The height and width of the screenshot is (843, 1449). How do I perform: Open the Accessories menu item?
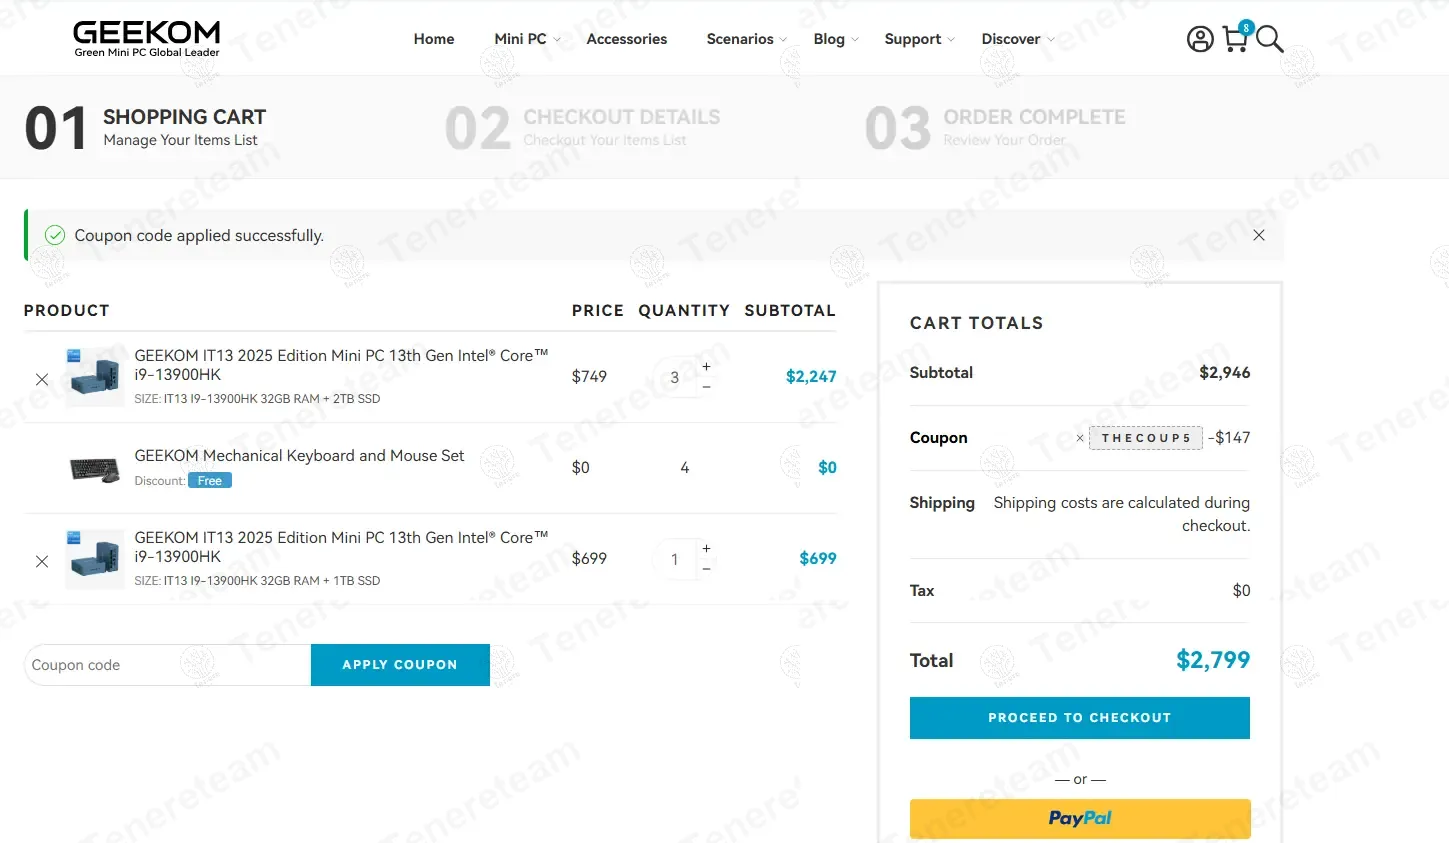tap(626, 39)
